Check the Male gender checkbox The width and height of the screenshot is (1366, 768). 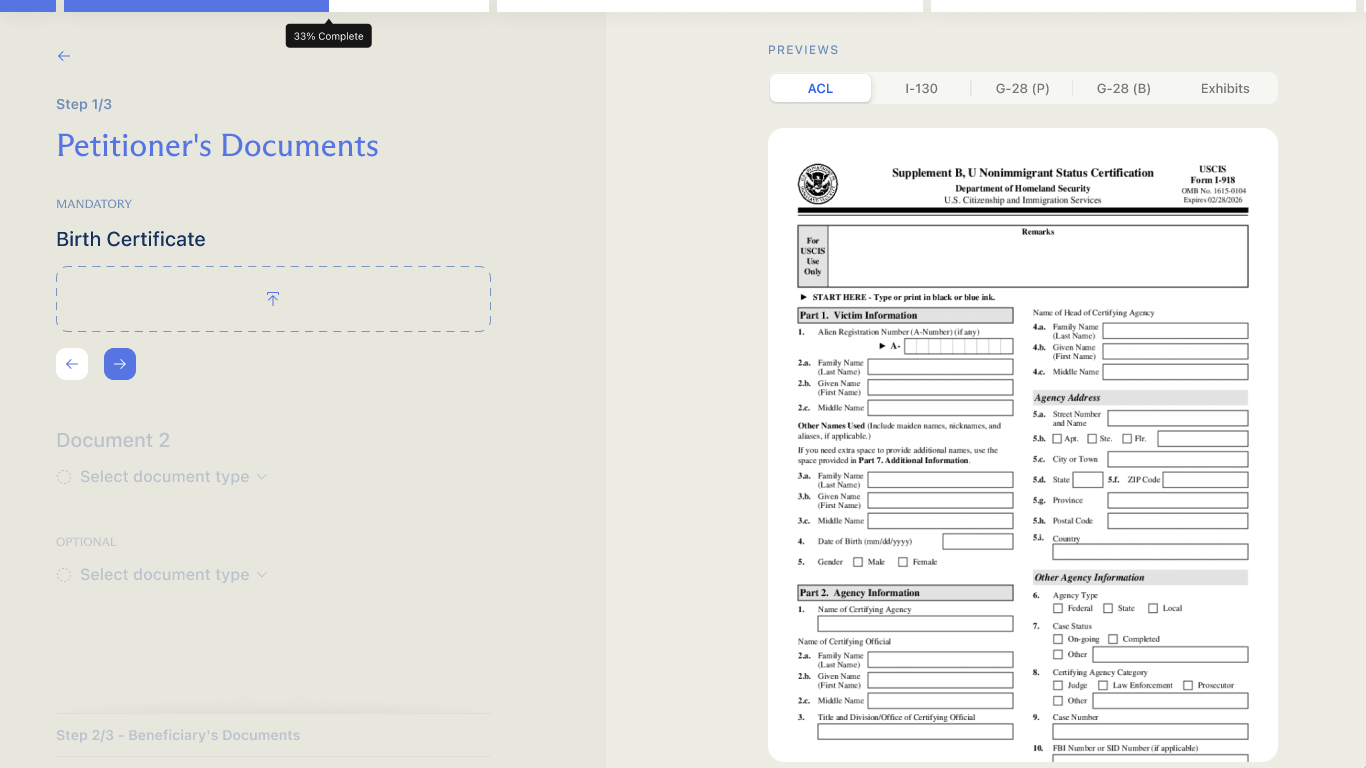858,562
